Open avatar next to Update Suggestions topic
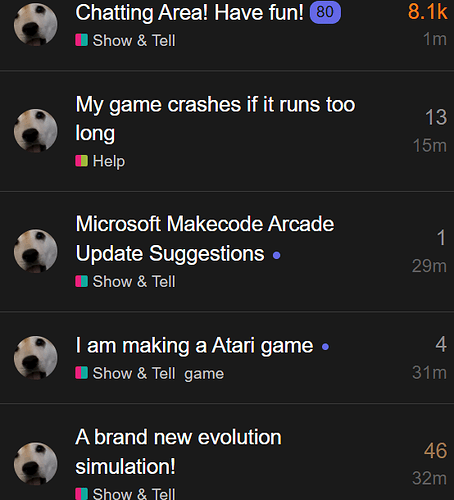The image size is (454, 500). pyautogui.click(x=35, y=251)
